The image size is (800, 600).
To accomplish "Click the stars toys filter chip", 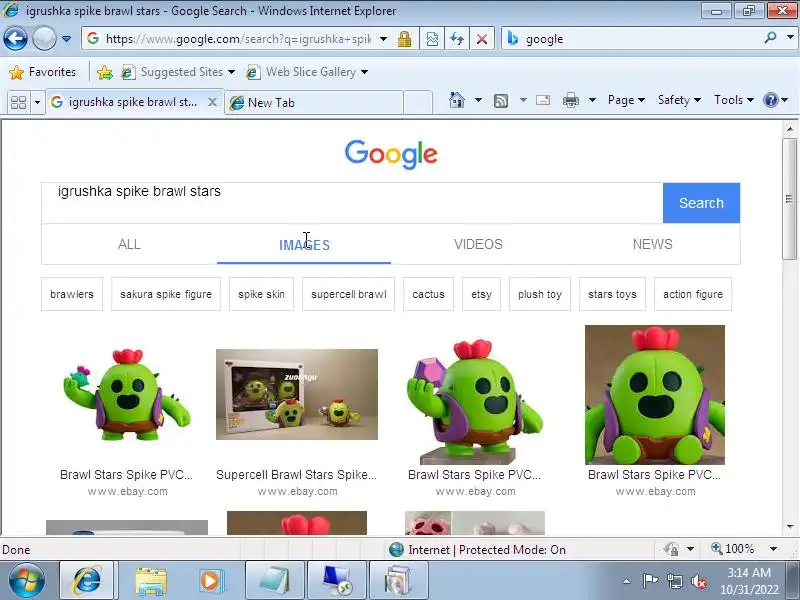I will [x=612, y=294].
